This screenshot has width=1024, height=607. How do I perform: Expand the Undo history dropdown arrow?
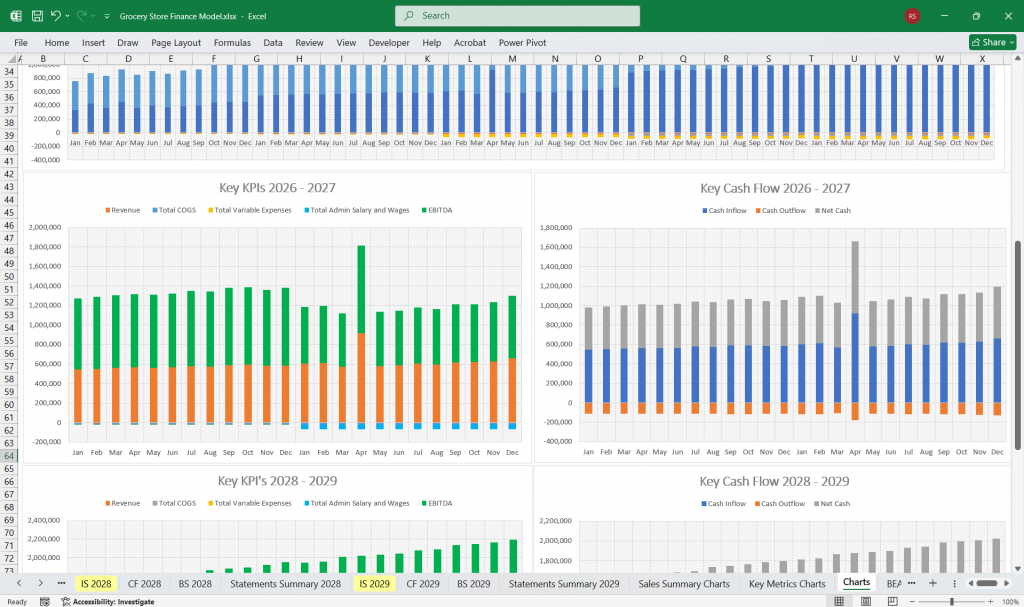[68, 16]
